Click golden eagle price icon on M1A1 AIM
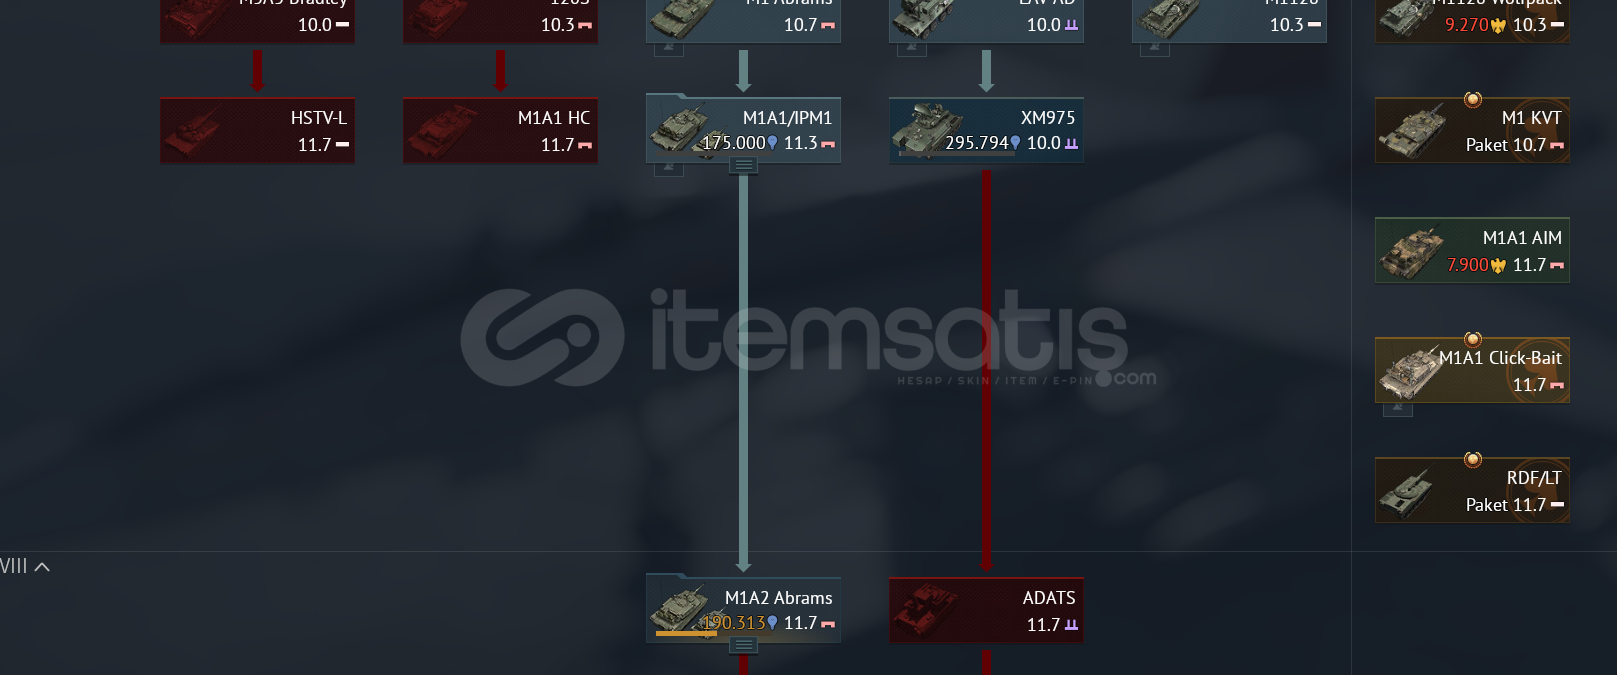This screenshot has height=675, width=1617. click(x=1498, y=266)
